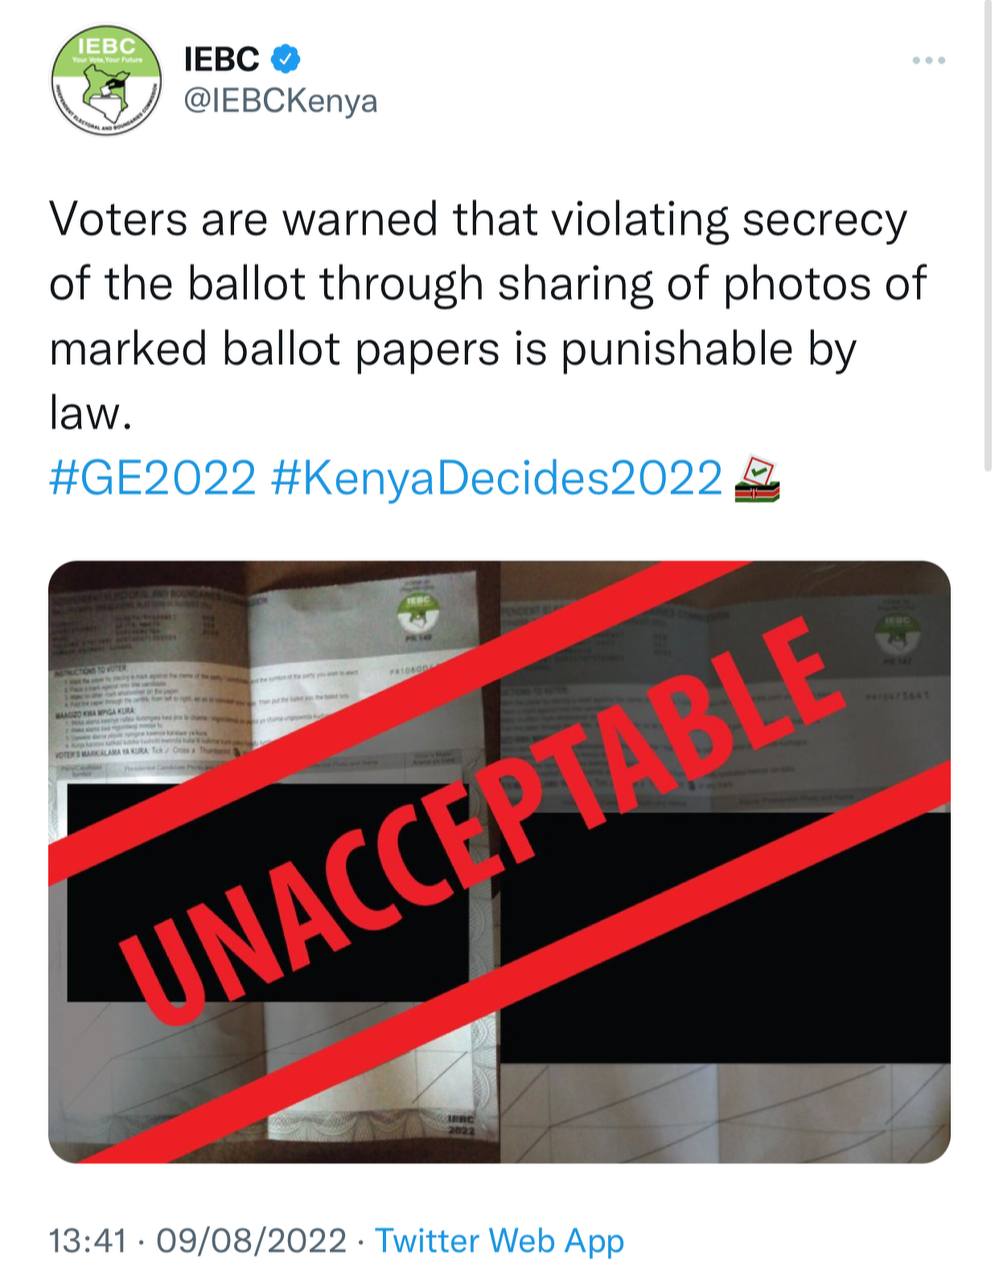Click the ballot box emoji

pyautogui.click(x=757, y=478)
